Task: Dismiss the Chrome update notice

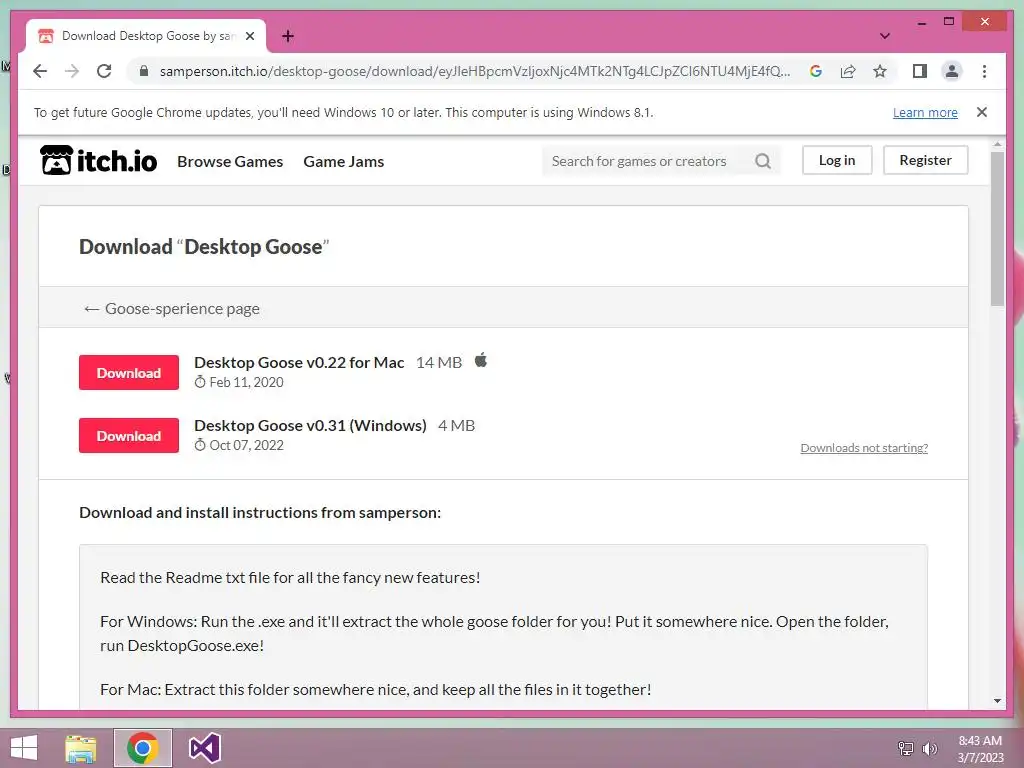Action: click(982, 112)
